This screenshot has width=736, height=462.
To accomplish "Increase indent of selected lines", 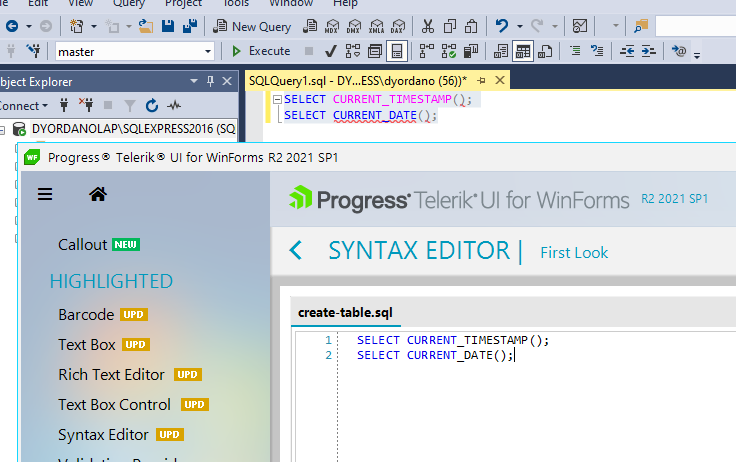I will coord(648,51).
